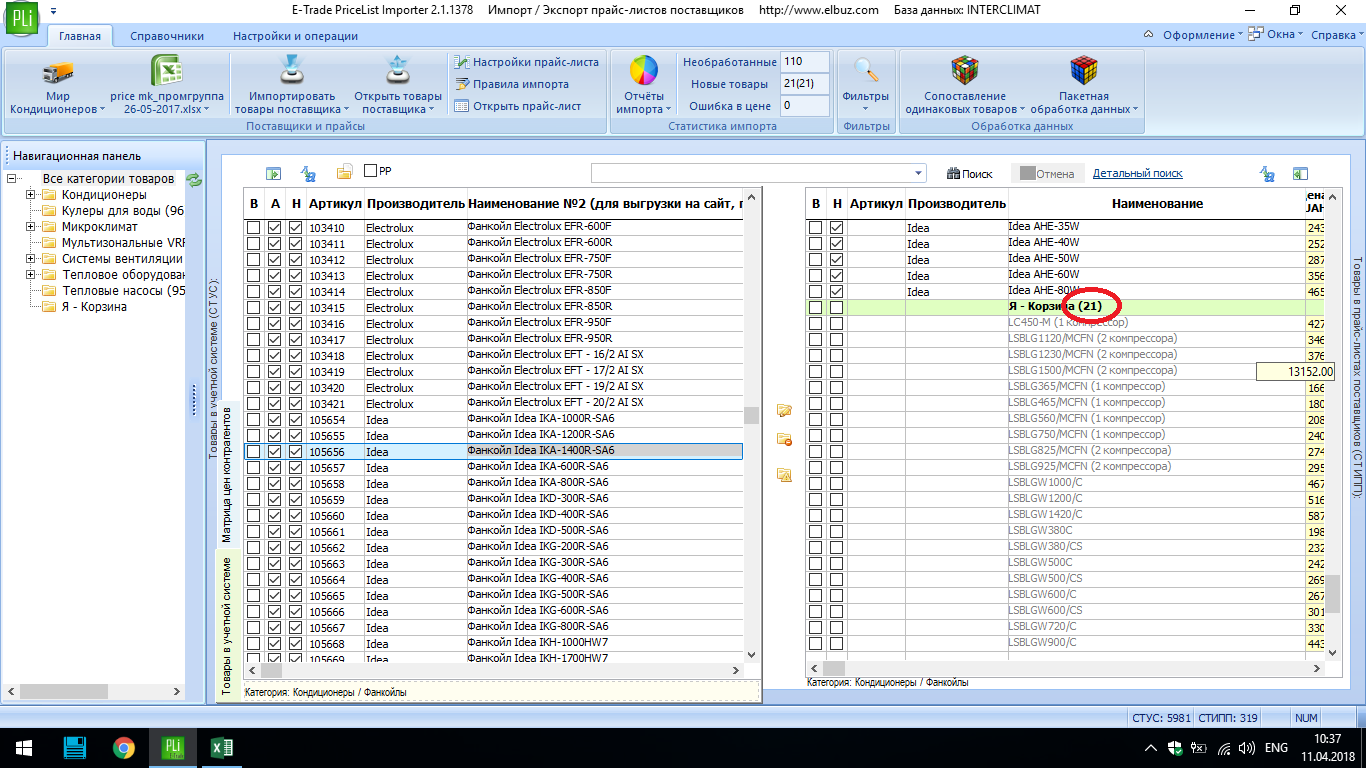Image resolution: width=1366 pixels, height=768 pixels.
Task: Toggle A checkbox for article 103412
Action: pyautogui.click(x=275, y=260)
